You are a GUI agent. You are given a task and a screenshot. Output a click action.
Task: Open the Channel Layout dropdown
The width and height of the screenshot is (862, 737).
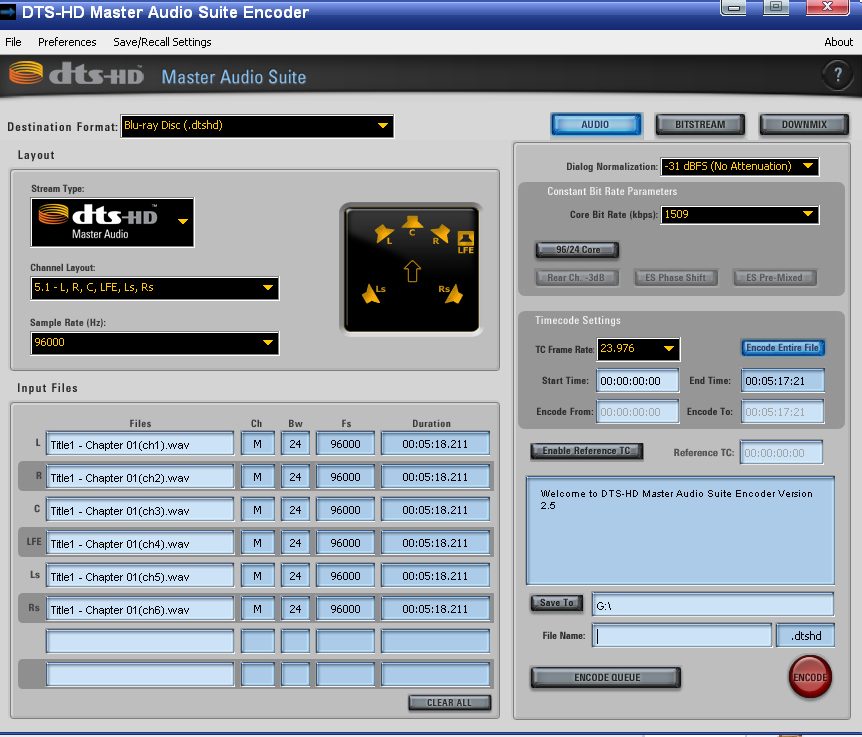(154, 288)
